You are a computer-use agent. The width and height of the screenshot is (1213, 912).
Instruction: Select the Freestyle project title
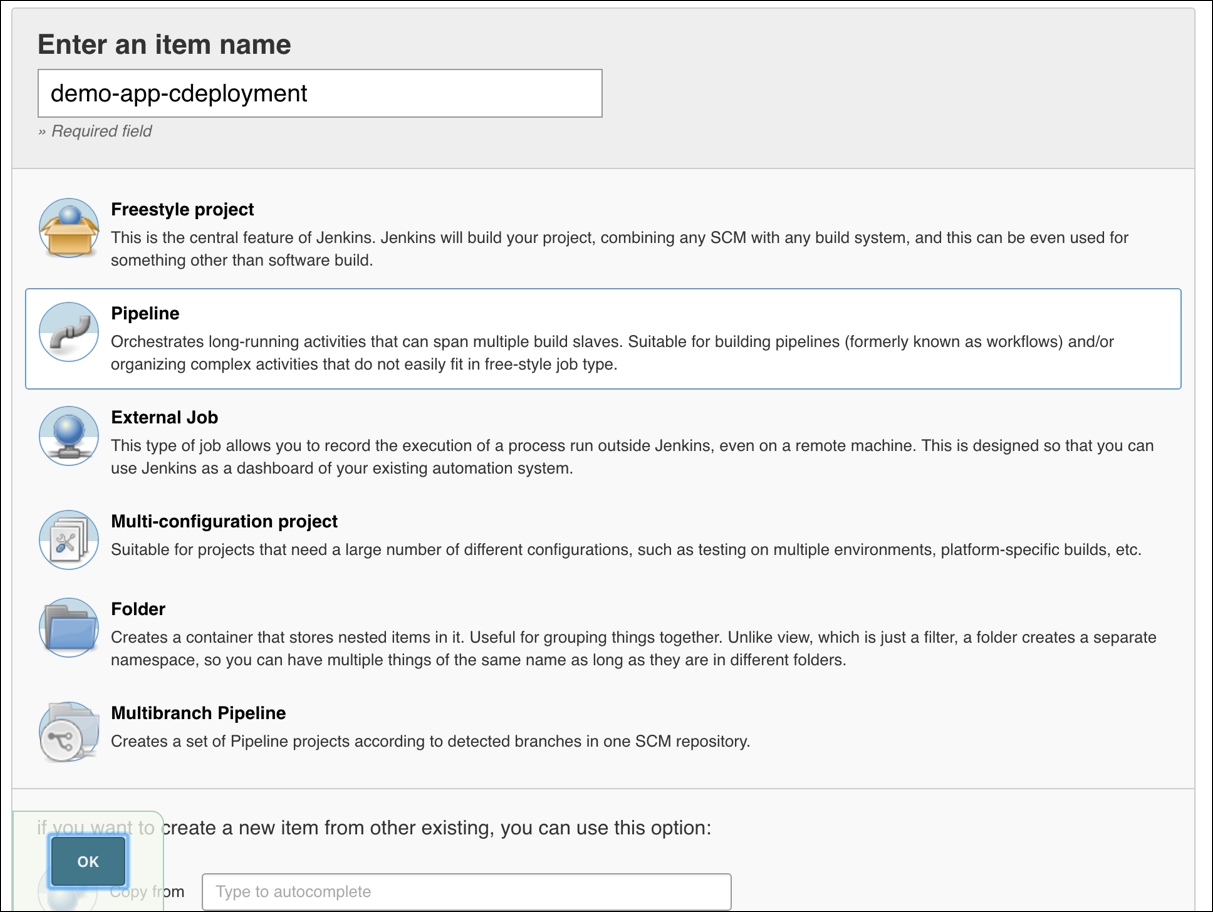(182, 209)
